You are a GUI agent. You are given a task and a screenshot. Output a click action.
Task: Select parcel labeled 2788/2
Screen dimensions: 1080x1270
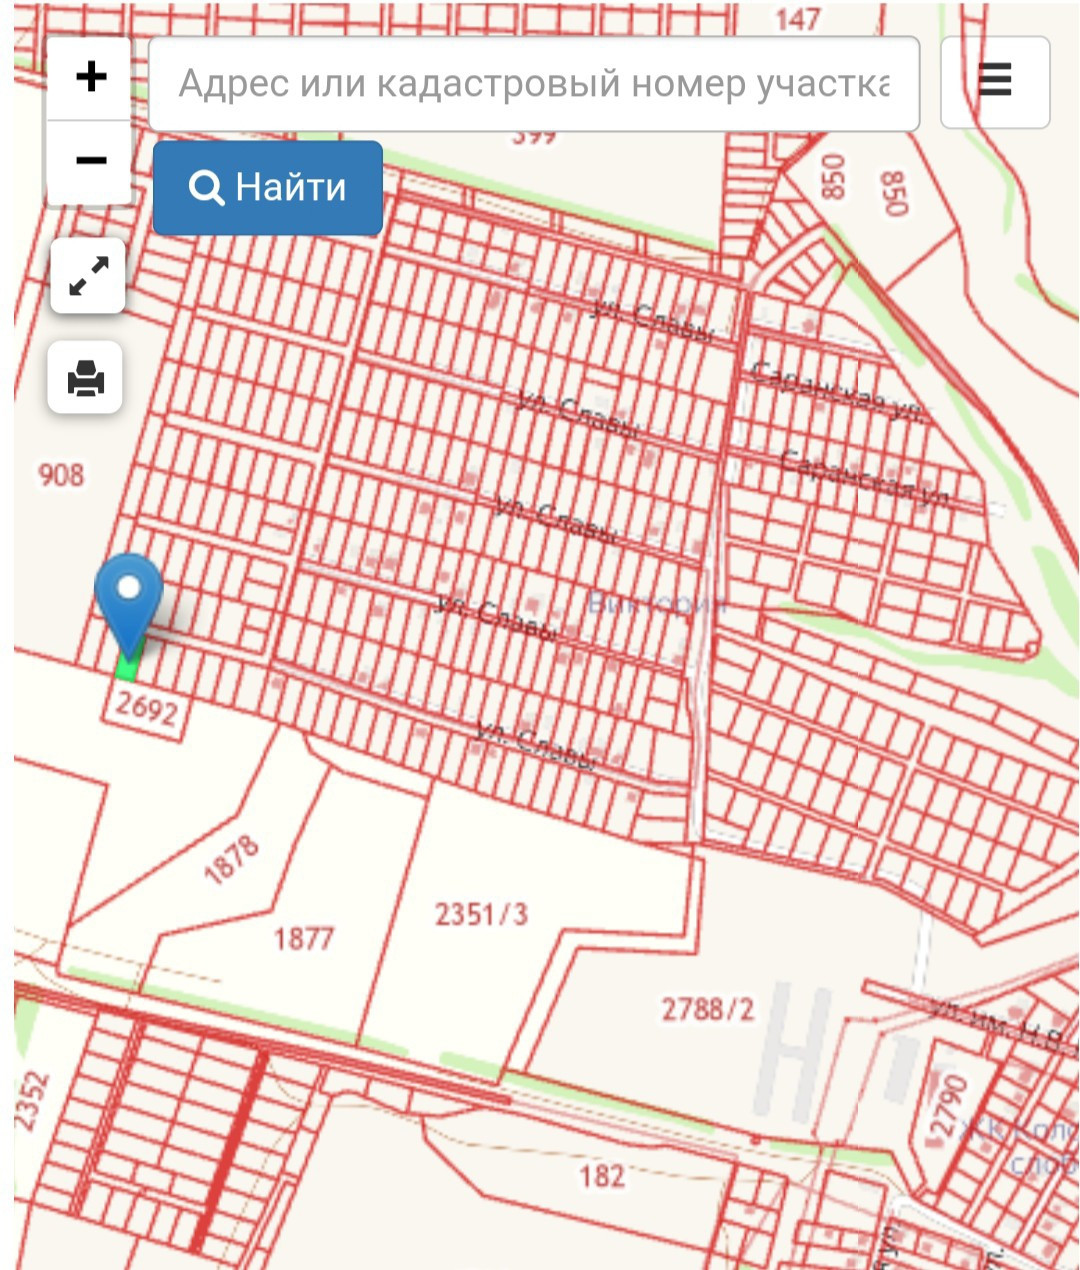coord(708,1008)
